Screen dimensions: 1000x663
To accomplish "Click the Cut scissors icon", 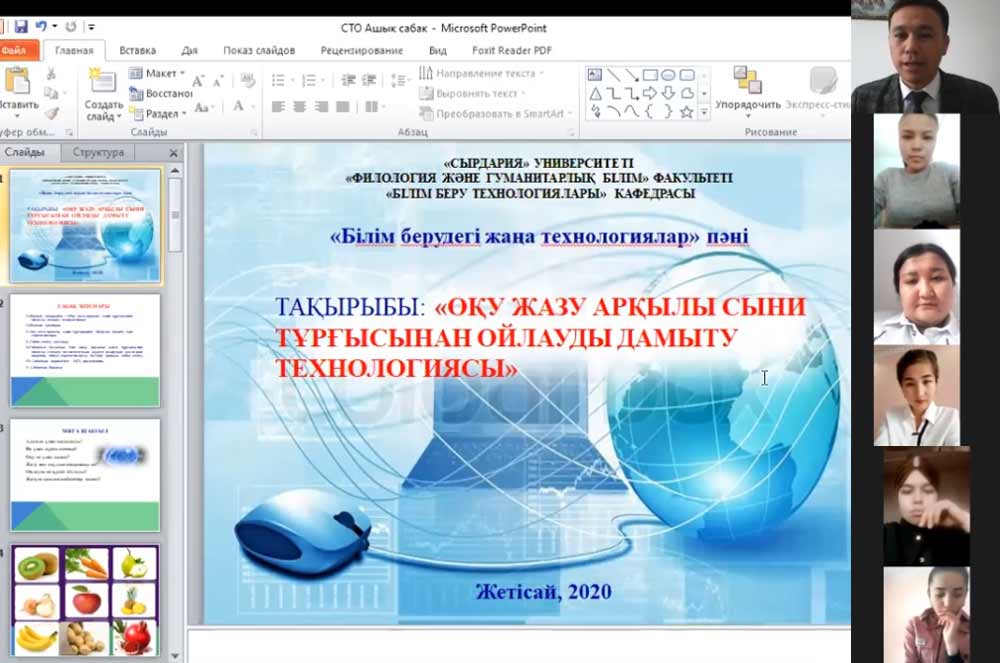I will pos(51,74).
